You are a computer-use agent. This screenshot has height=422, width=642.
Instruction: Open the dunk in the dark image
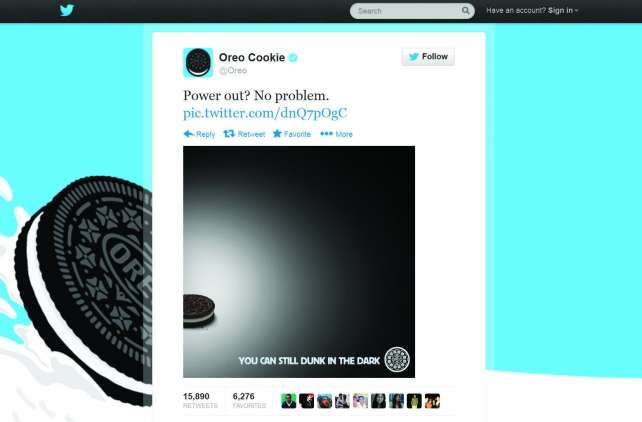click(299, 262)
